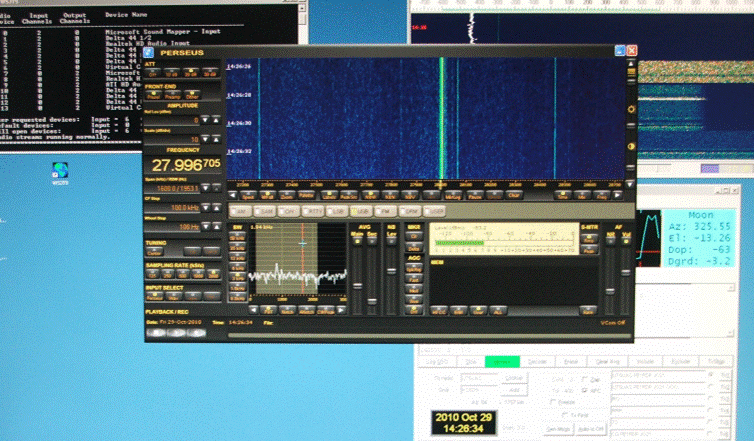Toggle the Labels display button
Image resolution: width=754 pixels, height=441 pixels.
click(329, 195)
